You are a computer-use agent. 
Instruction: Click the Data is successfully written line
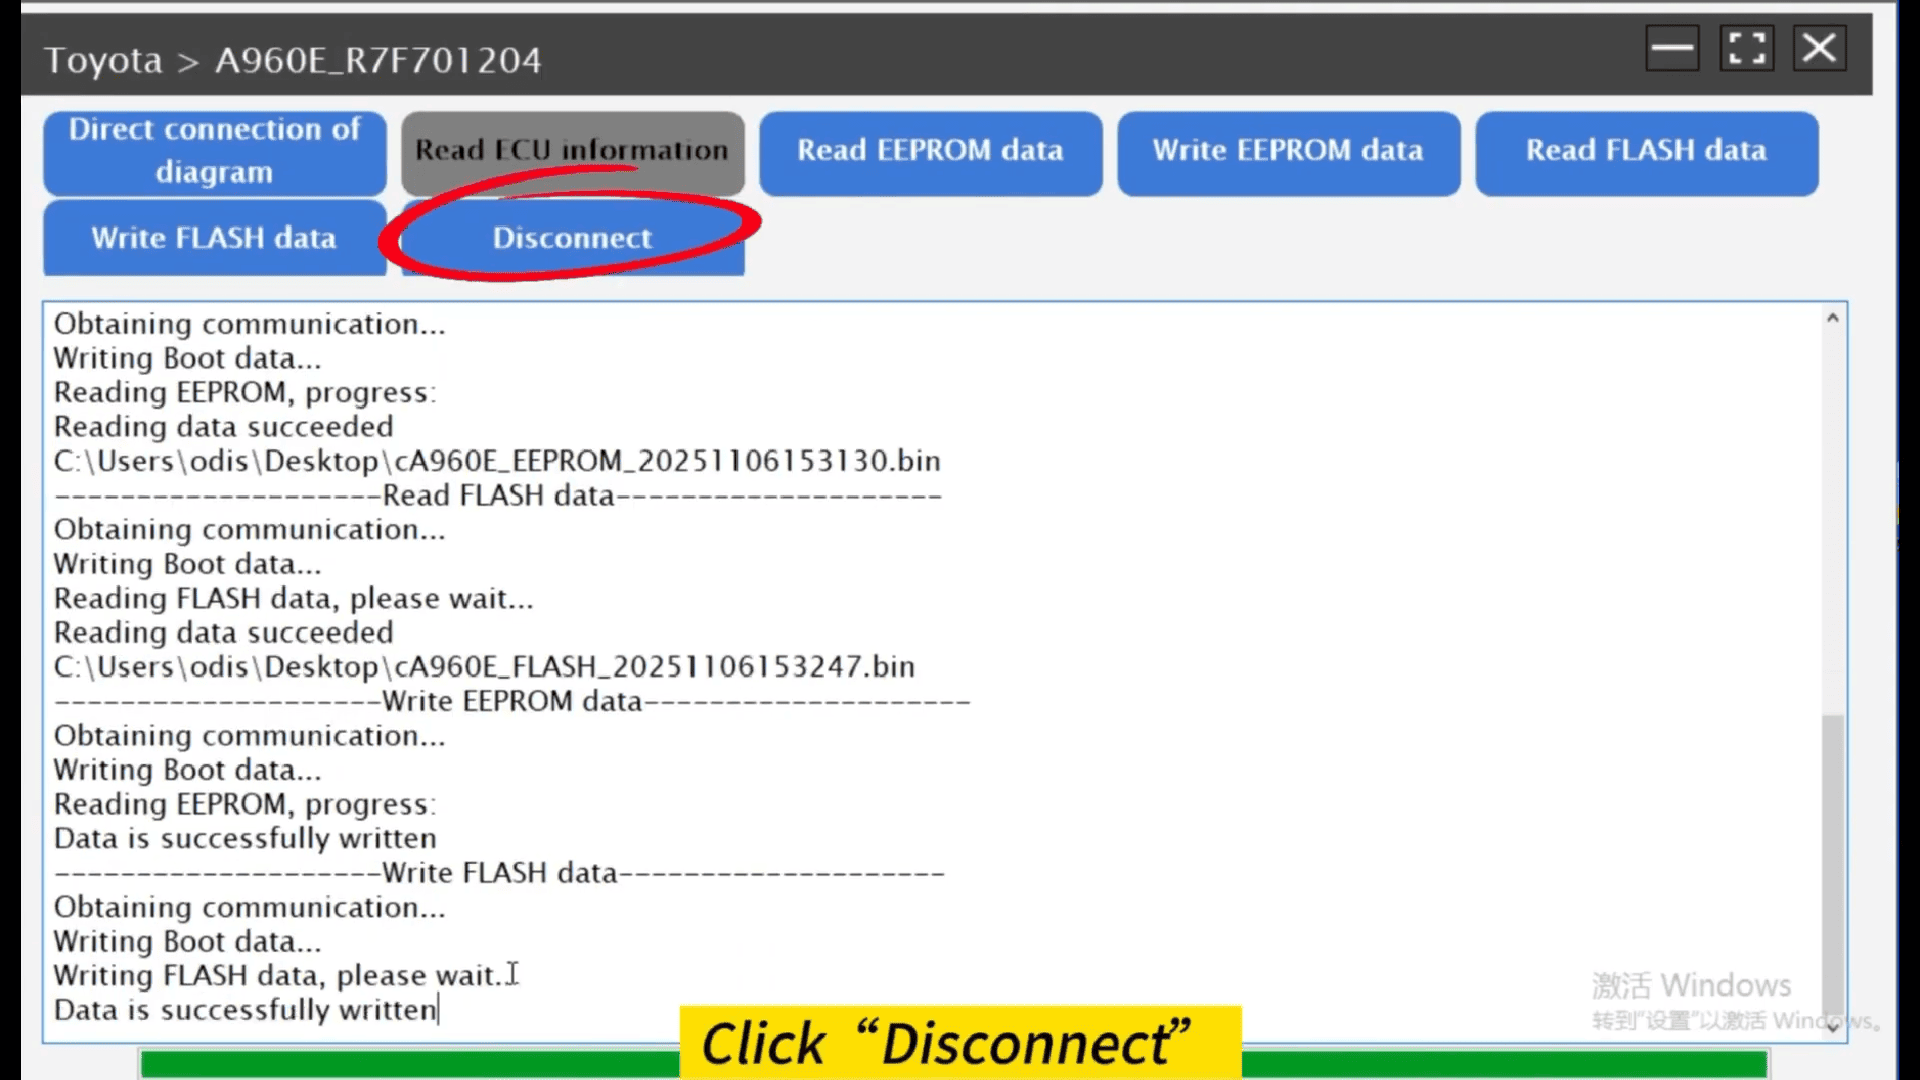245,1010
